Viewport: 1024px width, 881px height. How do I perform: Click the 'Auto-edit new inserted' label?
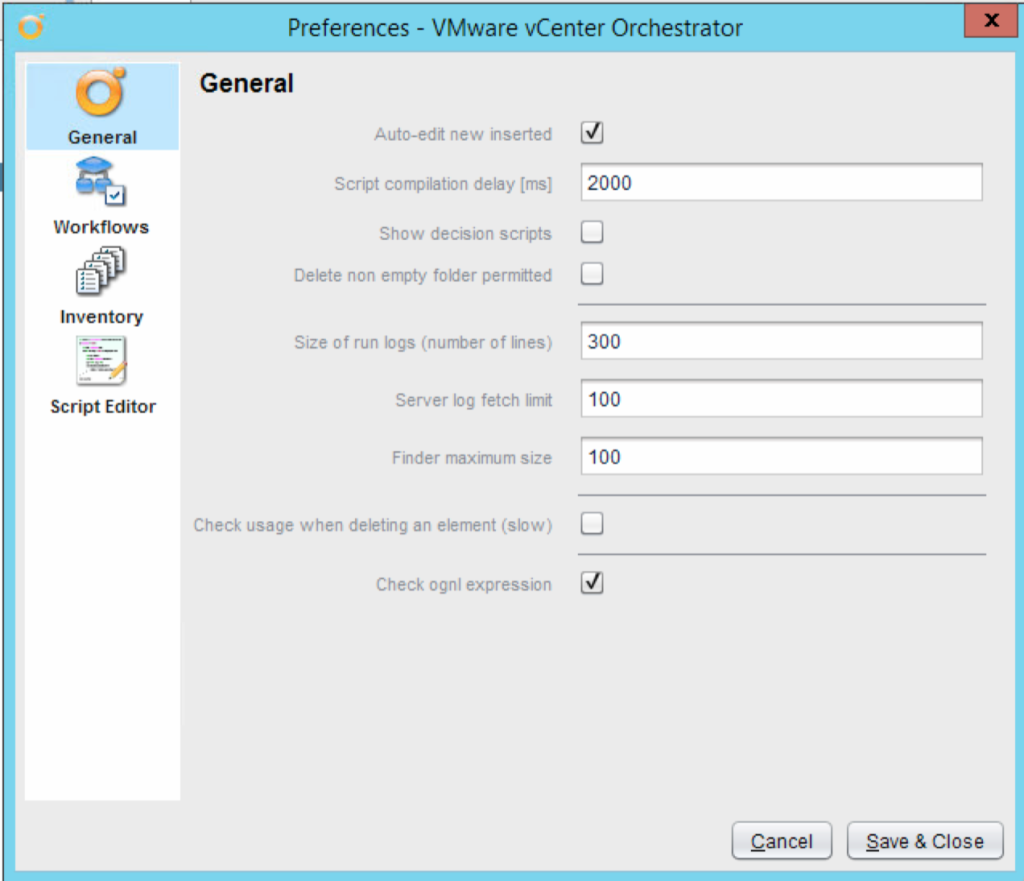coord(463,134)
